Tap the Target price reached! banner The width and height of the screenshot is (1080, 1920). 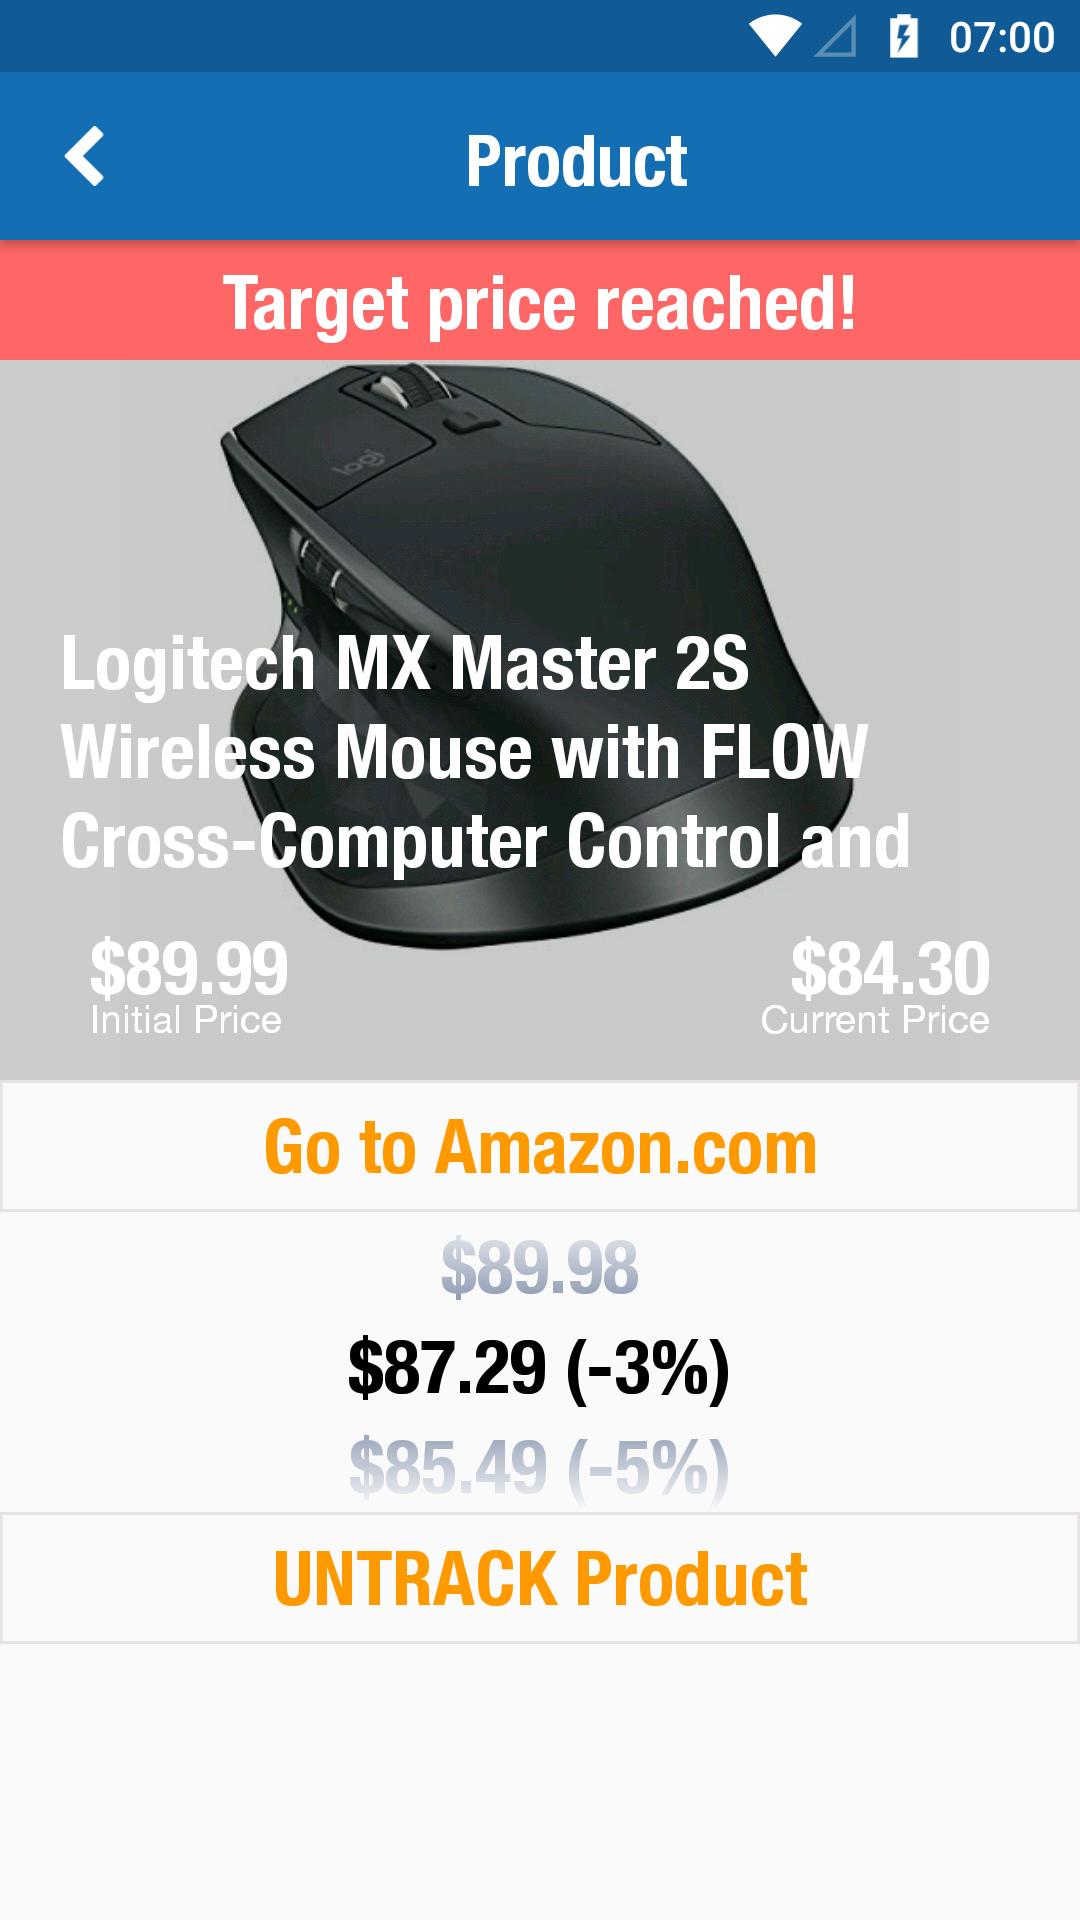pyautogui.click(x=540, y=301)
